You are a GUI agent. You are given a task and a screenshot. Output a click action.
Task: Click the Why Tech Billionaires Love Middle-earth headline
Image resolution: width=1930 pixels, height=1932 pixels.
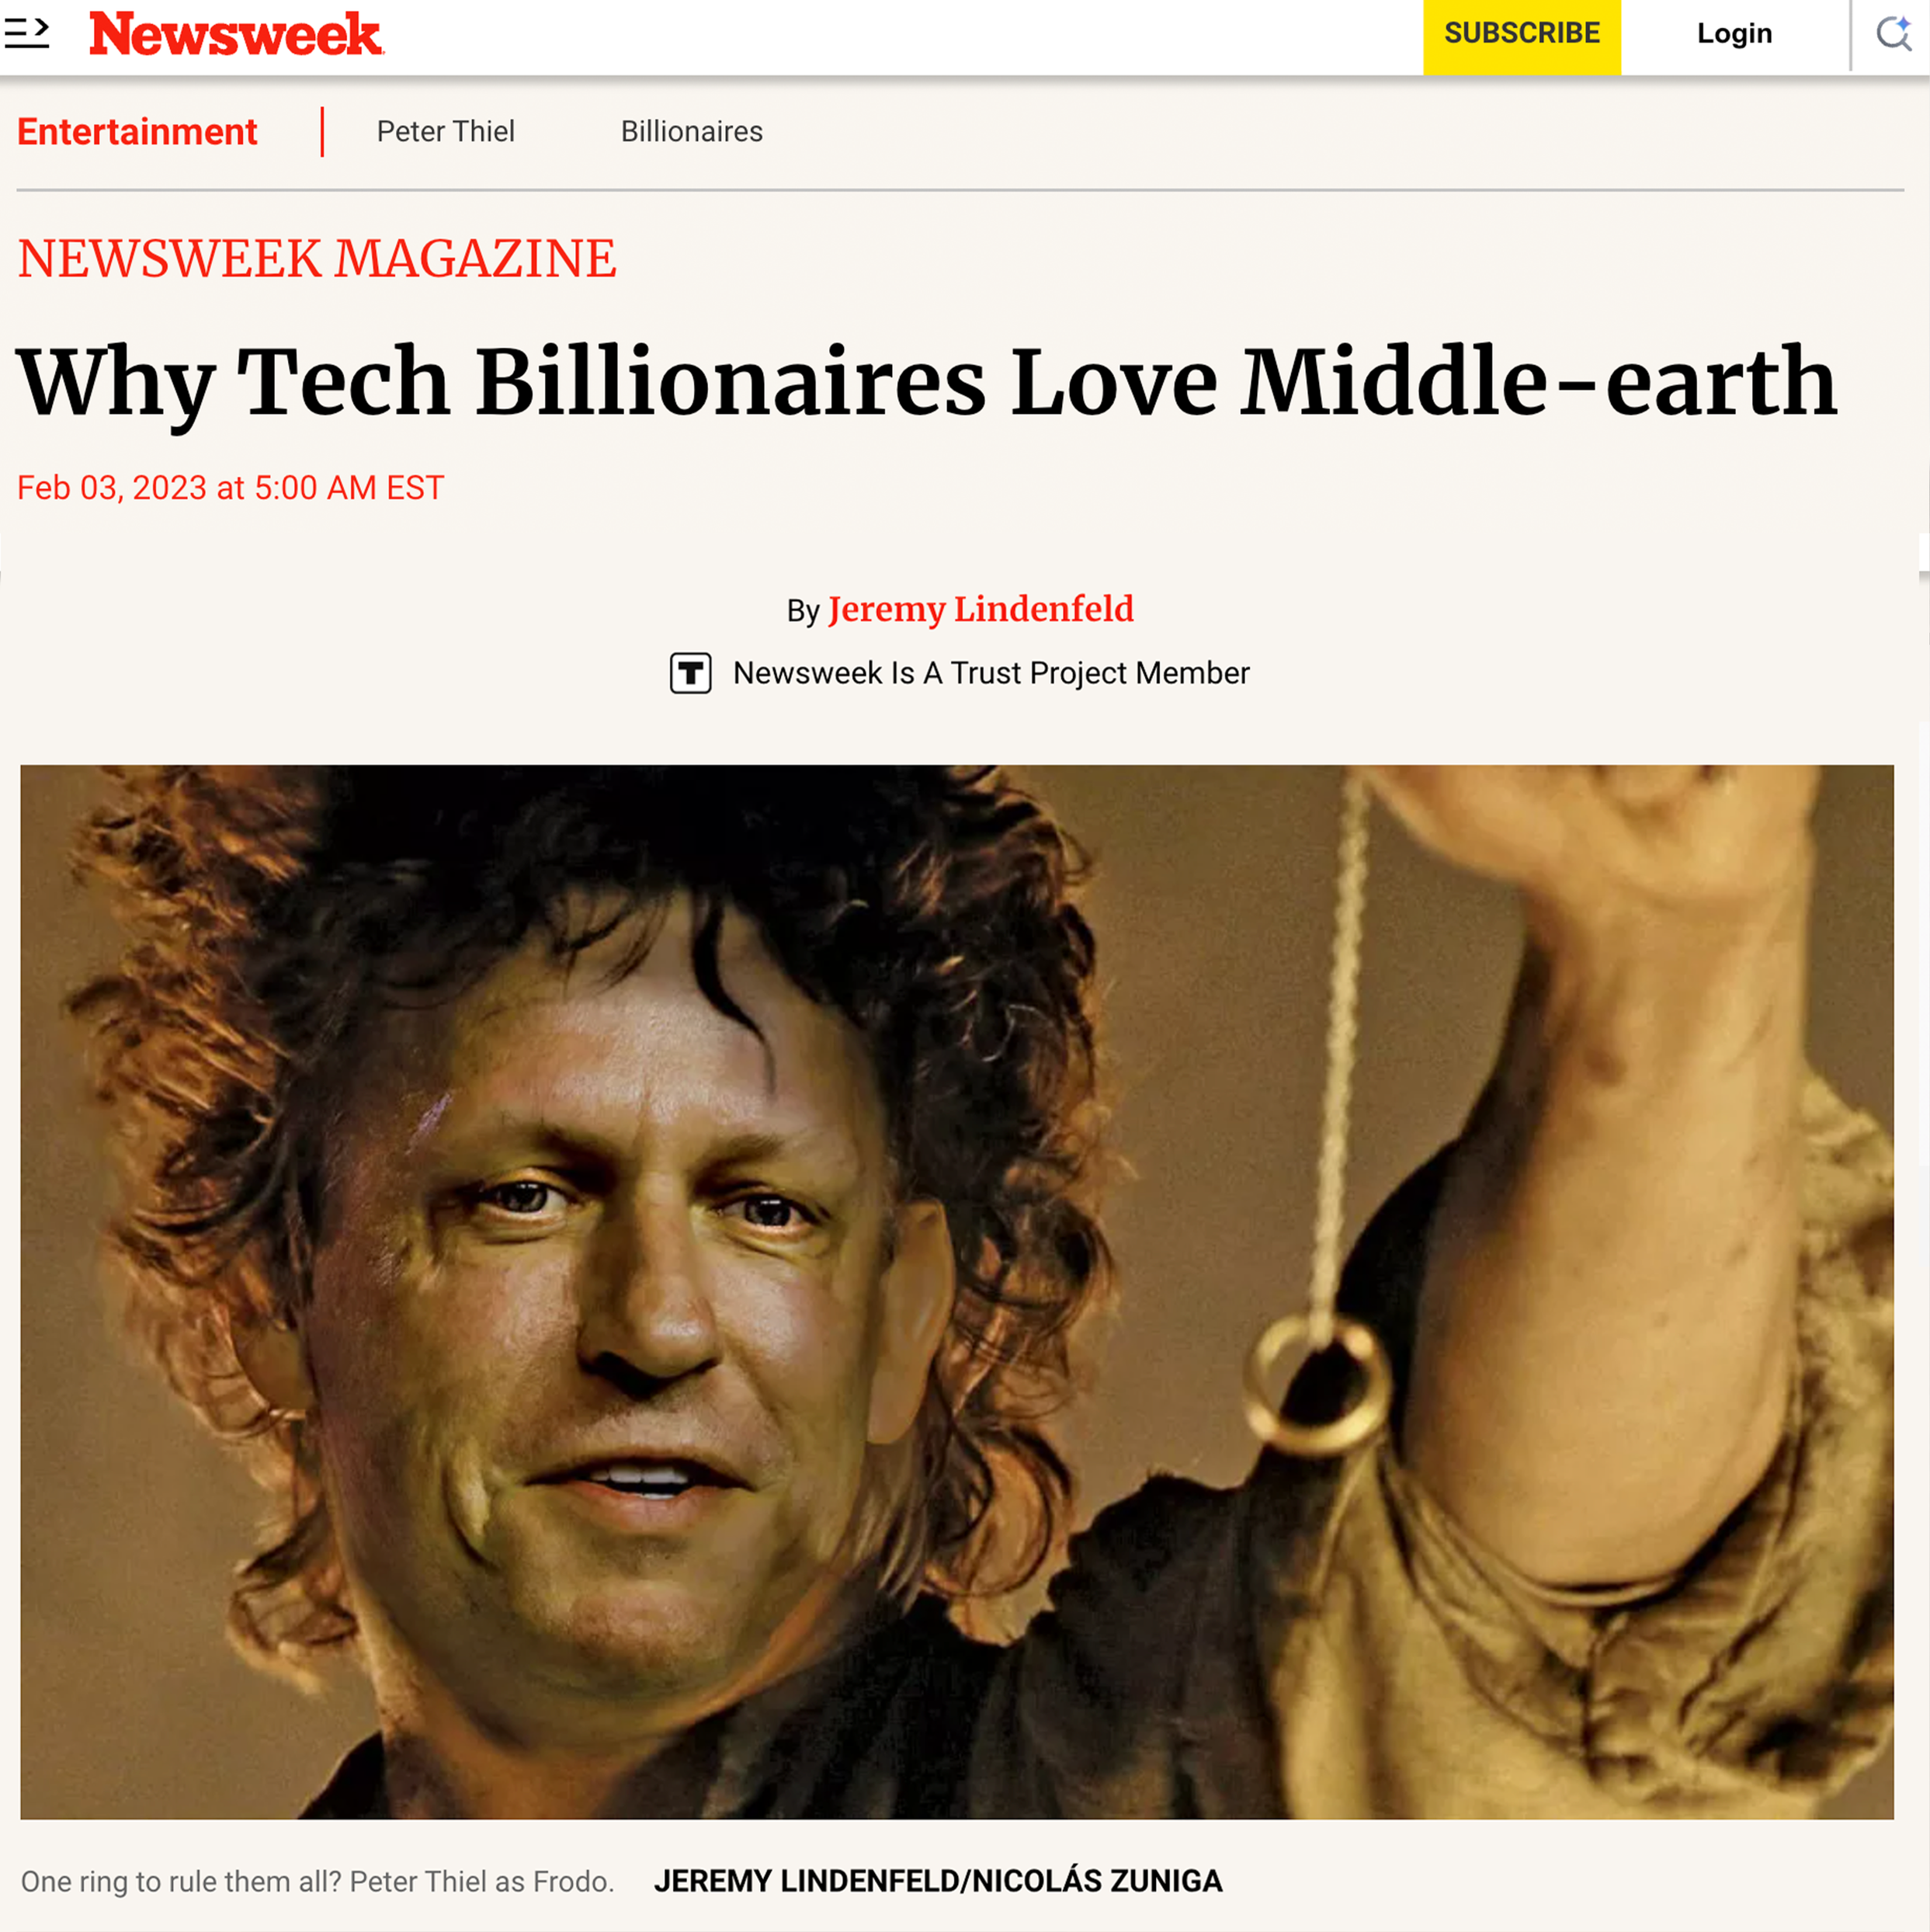point(926,382)
